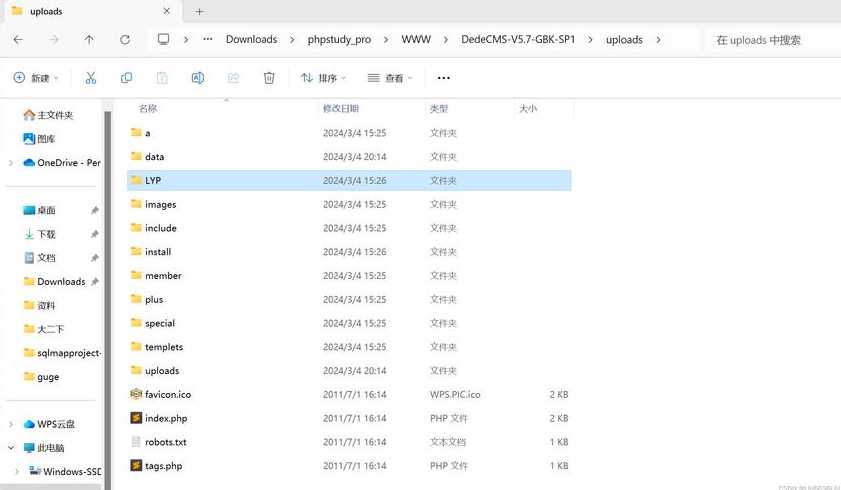
Task: Click the search box 在 uploads 中搜索
Action: [770, 40]
